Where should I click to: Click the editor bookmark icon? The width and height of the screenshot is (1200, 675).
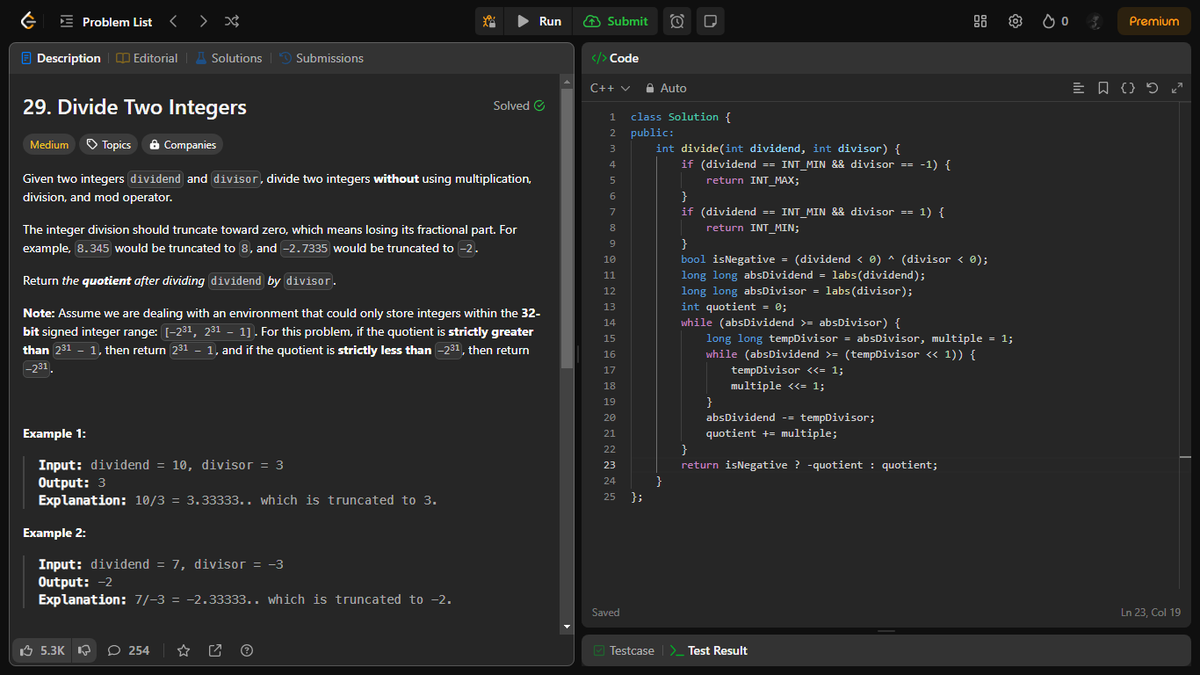(x=1102, y=88)
